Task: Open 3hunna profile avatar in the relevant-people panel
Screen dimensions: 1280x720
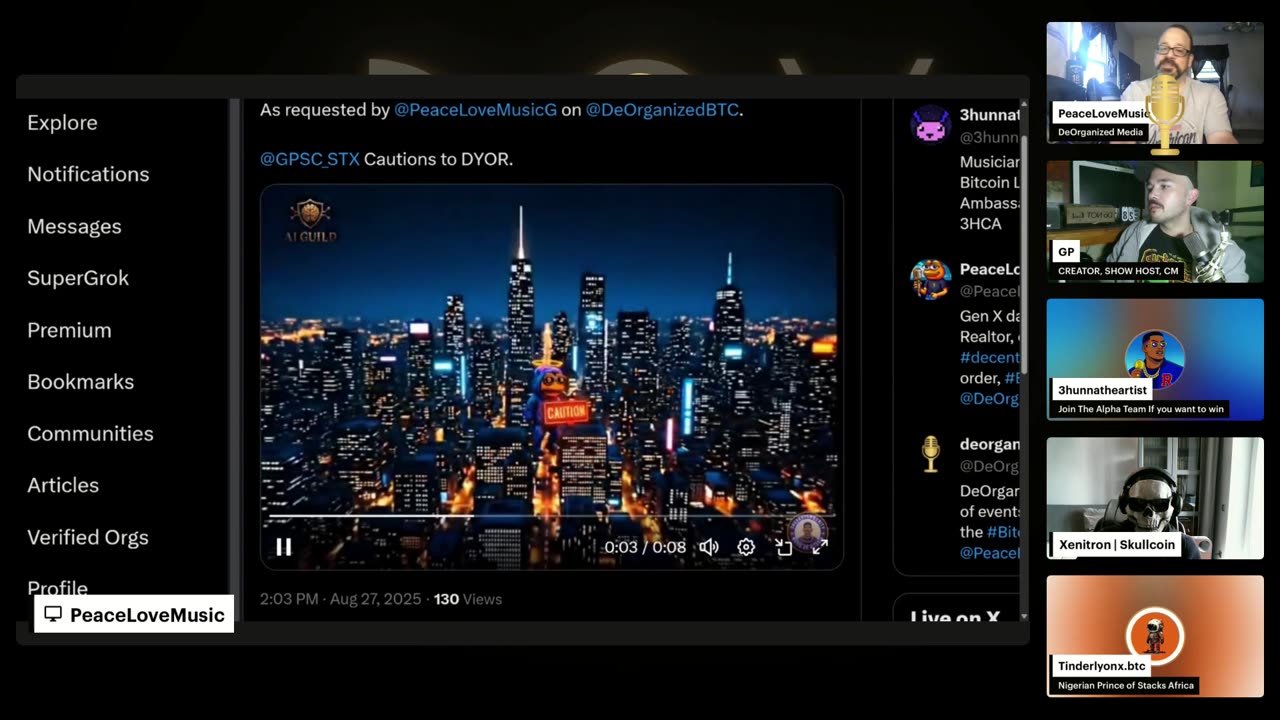Action: [x=930, y=125]
